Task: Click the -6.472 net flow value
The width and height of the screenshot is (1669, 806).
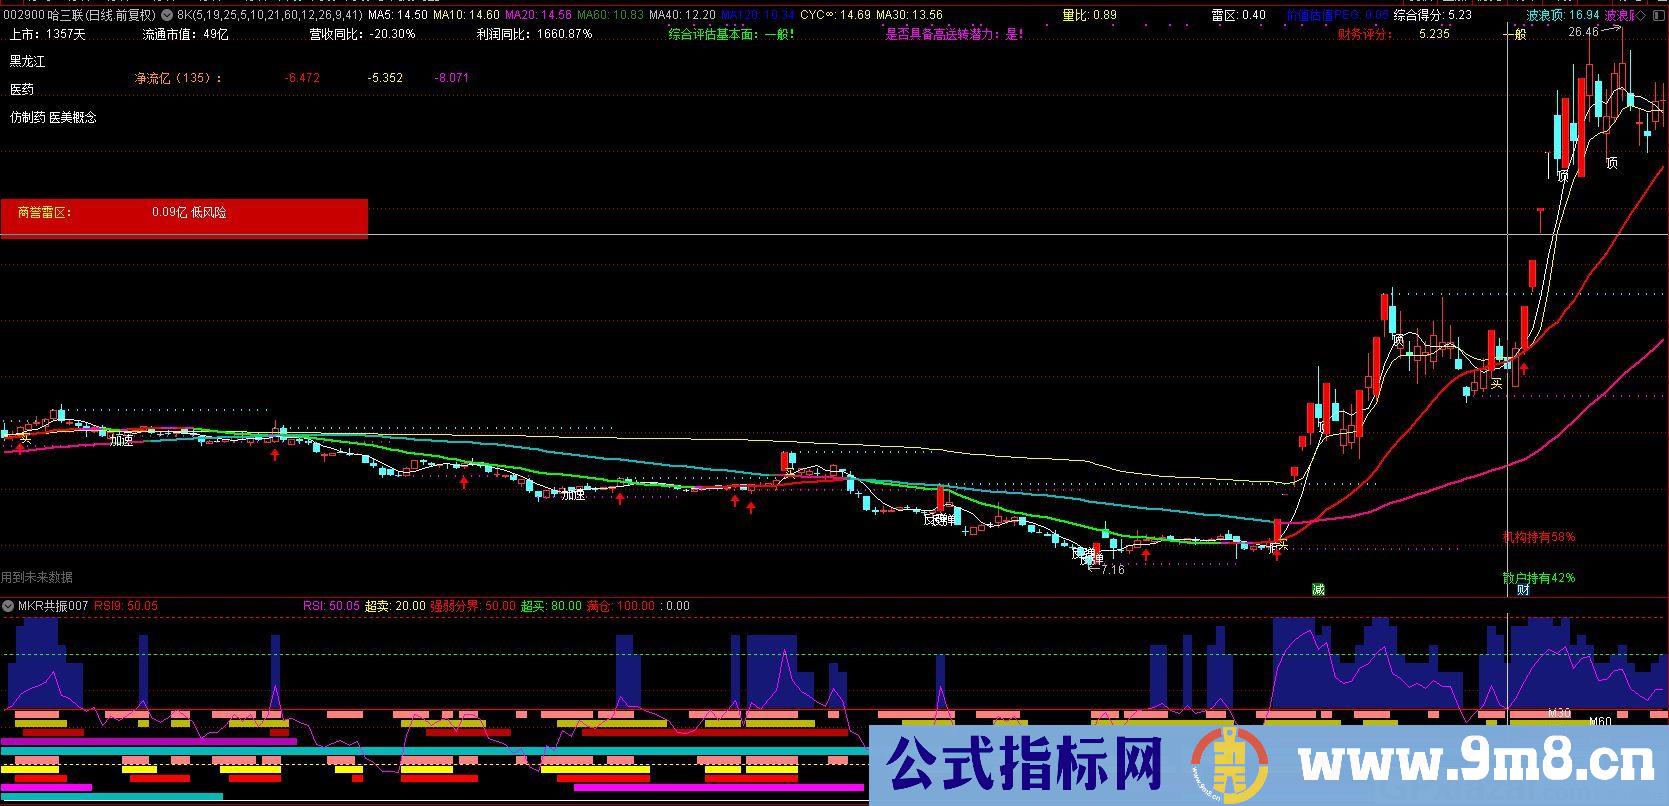Action: tap(302, 78)
